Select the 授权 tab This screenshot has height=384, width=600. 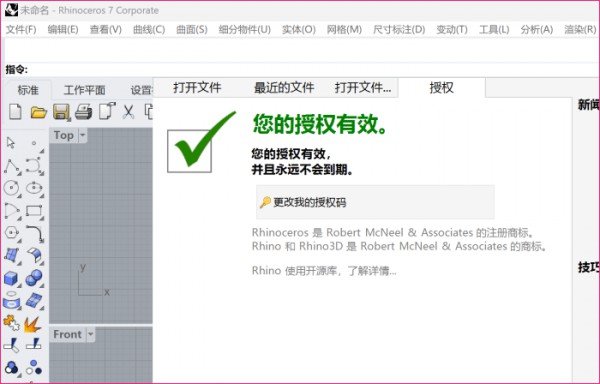coord(442,88)
